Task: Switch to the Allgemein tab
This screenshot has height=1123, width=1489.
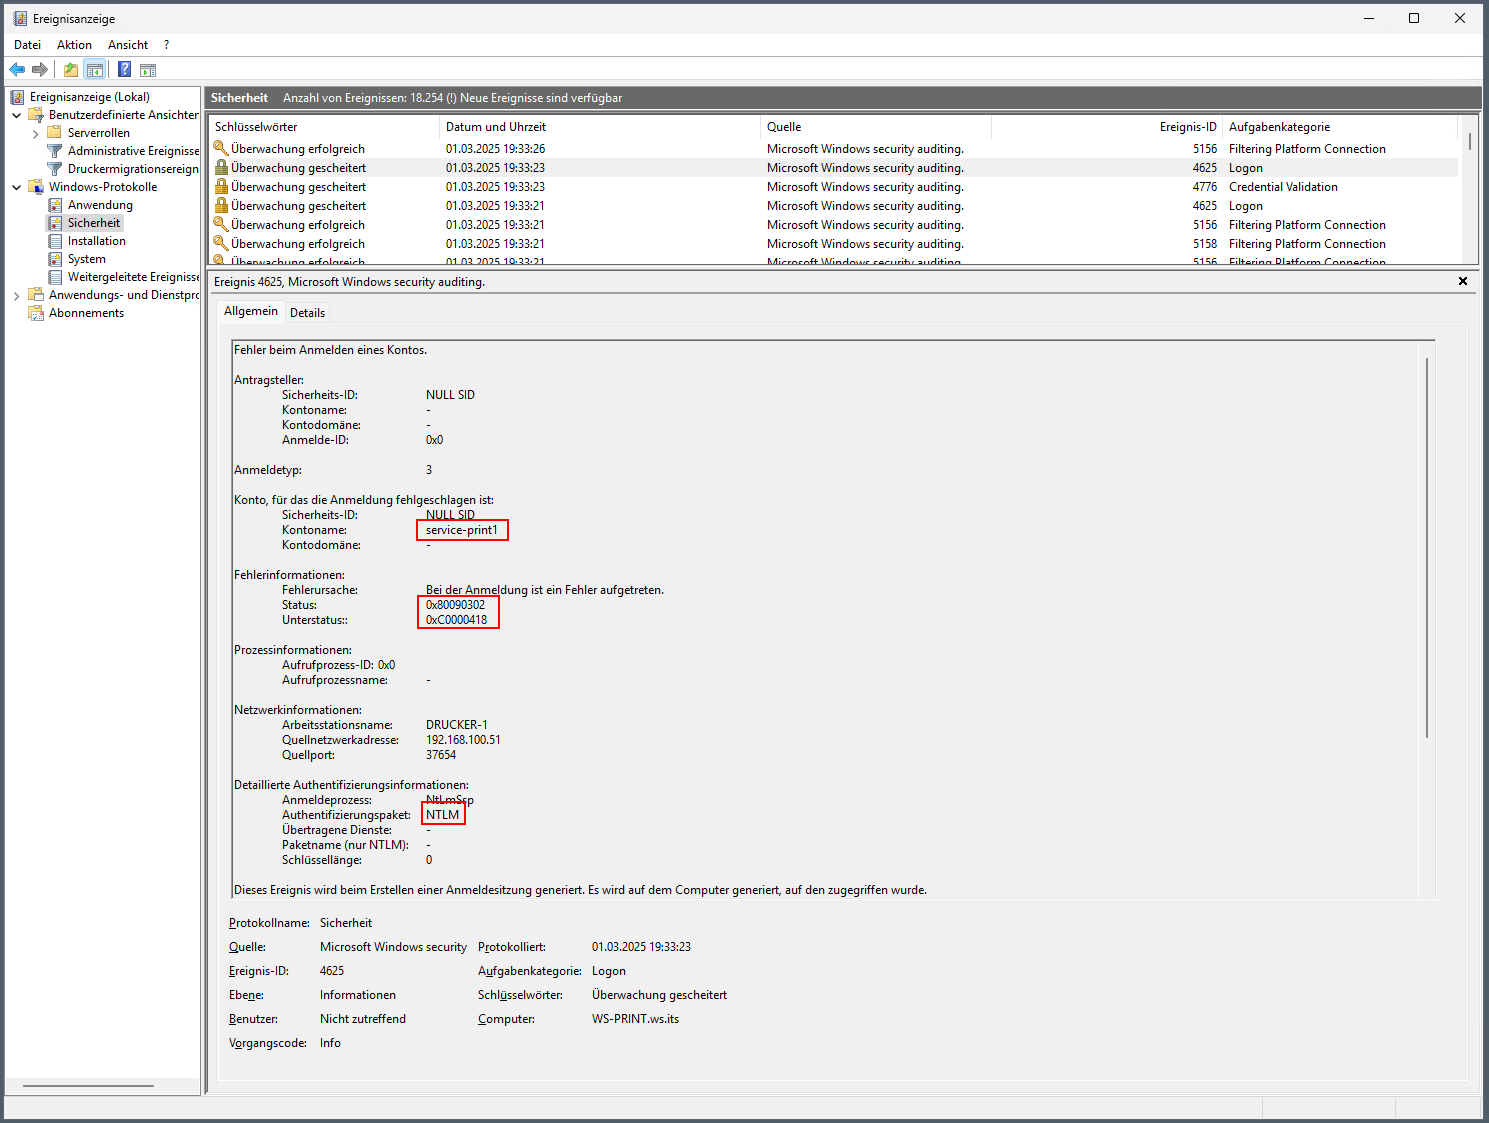Action: pos(251,311)
